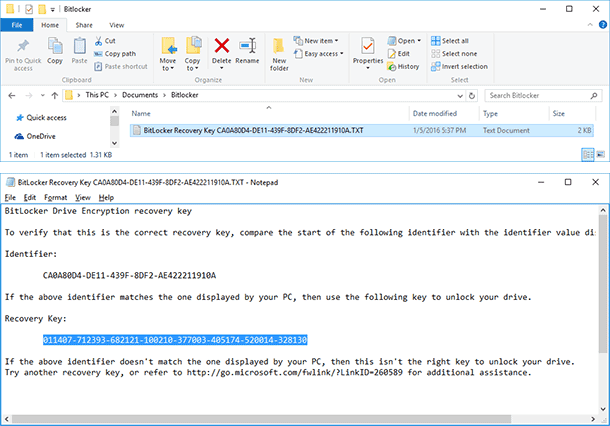The image size is (610, 426).
Task: Cut the selected file
Action: (x=105, y=41)
